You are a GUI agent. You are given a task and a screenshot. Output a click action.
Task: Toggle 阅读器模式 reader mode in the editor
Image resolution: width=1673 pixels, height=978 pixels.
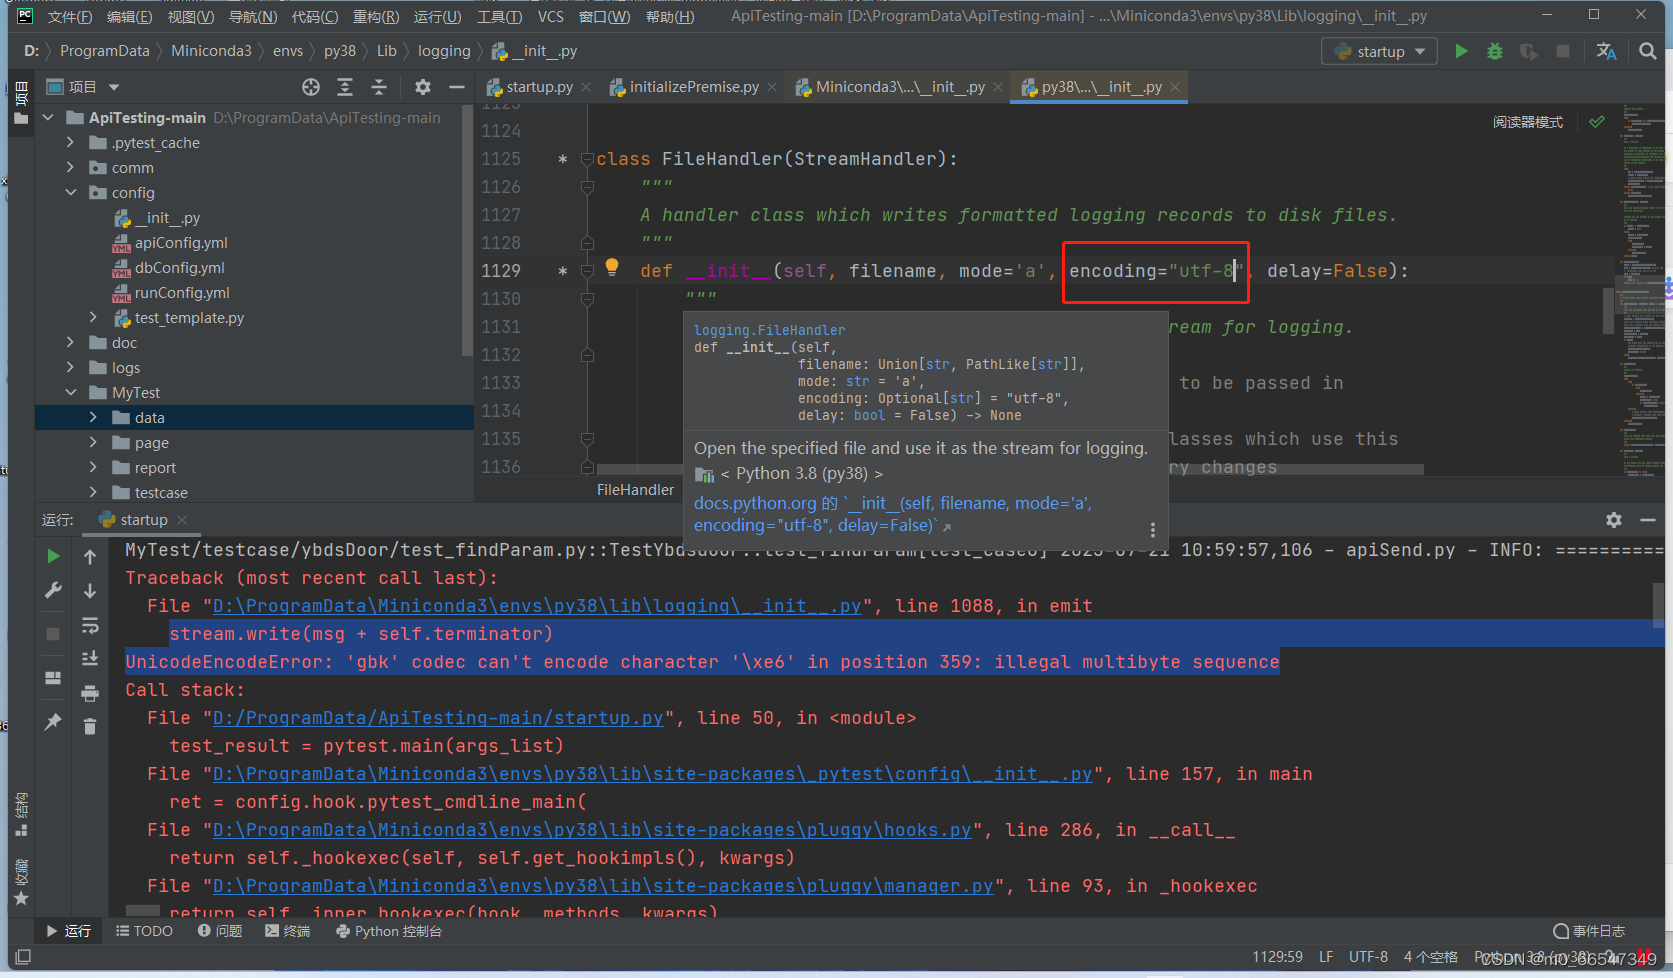(x=1528, y=121)
